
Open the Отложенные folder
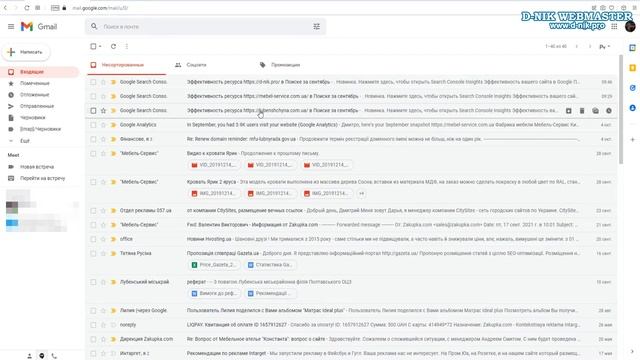(35, 95)
